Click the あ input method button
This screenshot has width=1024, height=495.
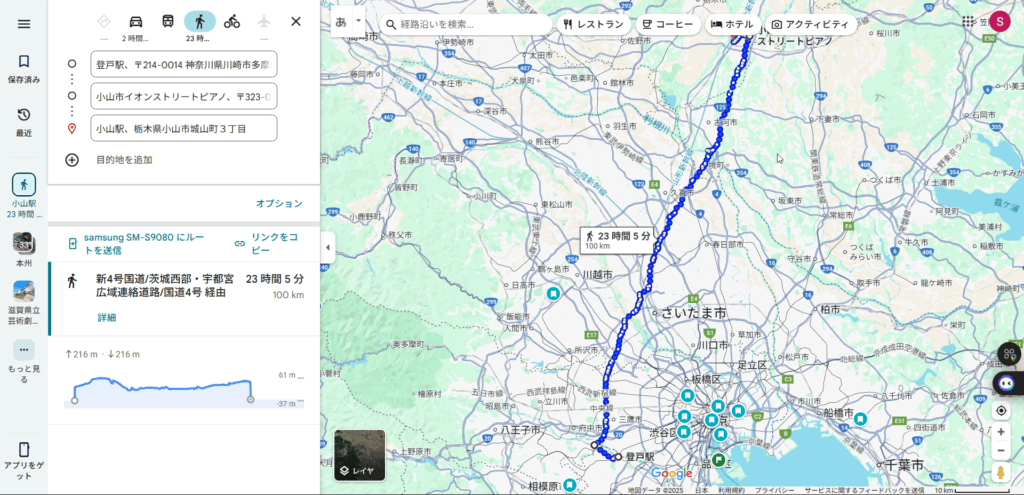pos(341,22)
